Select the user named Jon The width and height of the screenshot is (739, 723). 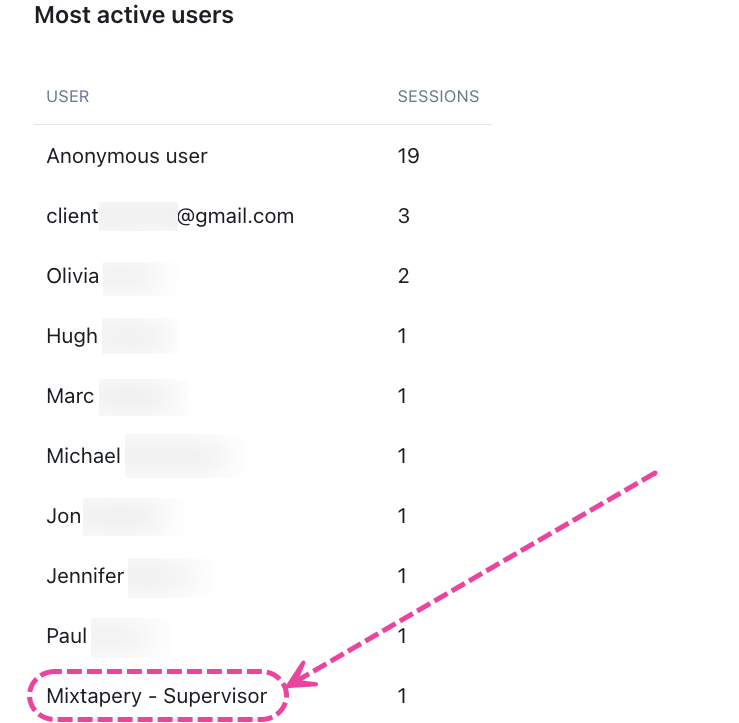pyautogui.click(x=64, y=516)
